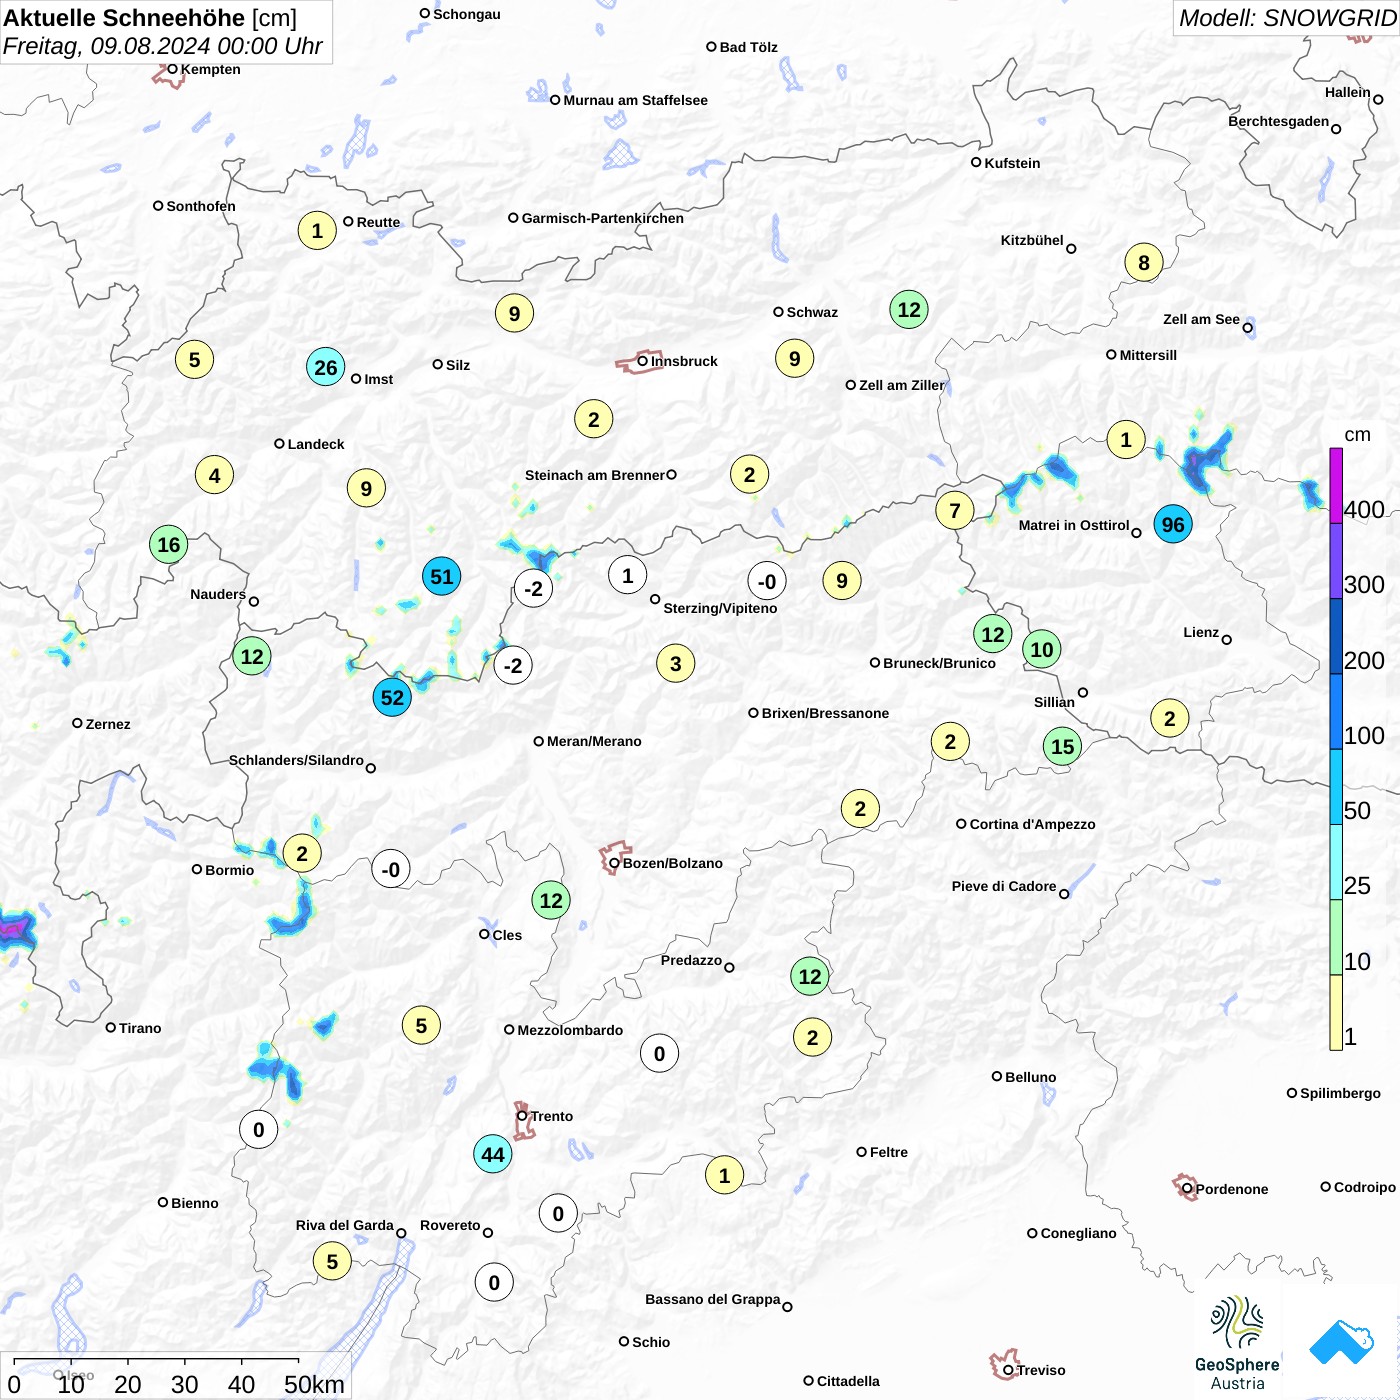Click the Mezzolombardo label
This screenshot has height=1400, width=1400.
570,1030
